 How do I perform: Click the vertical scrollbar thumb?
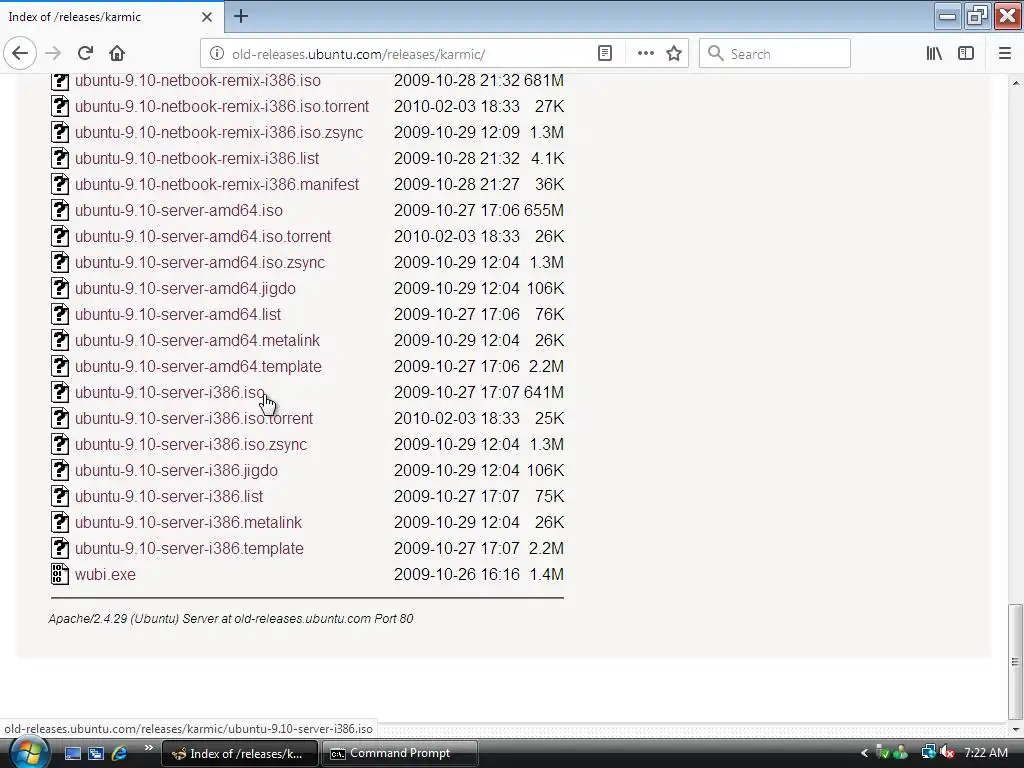[x=1015, y=662]
